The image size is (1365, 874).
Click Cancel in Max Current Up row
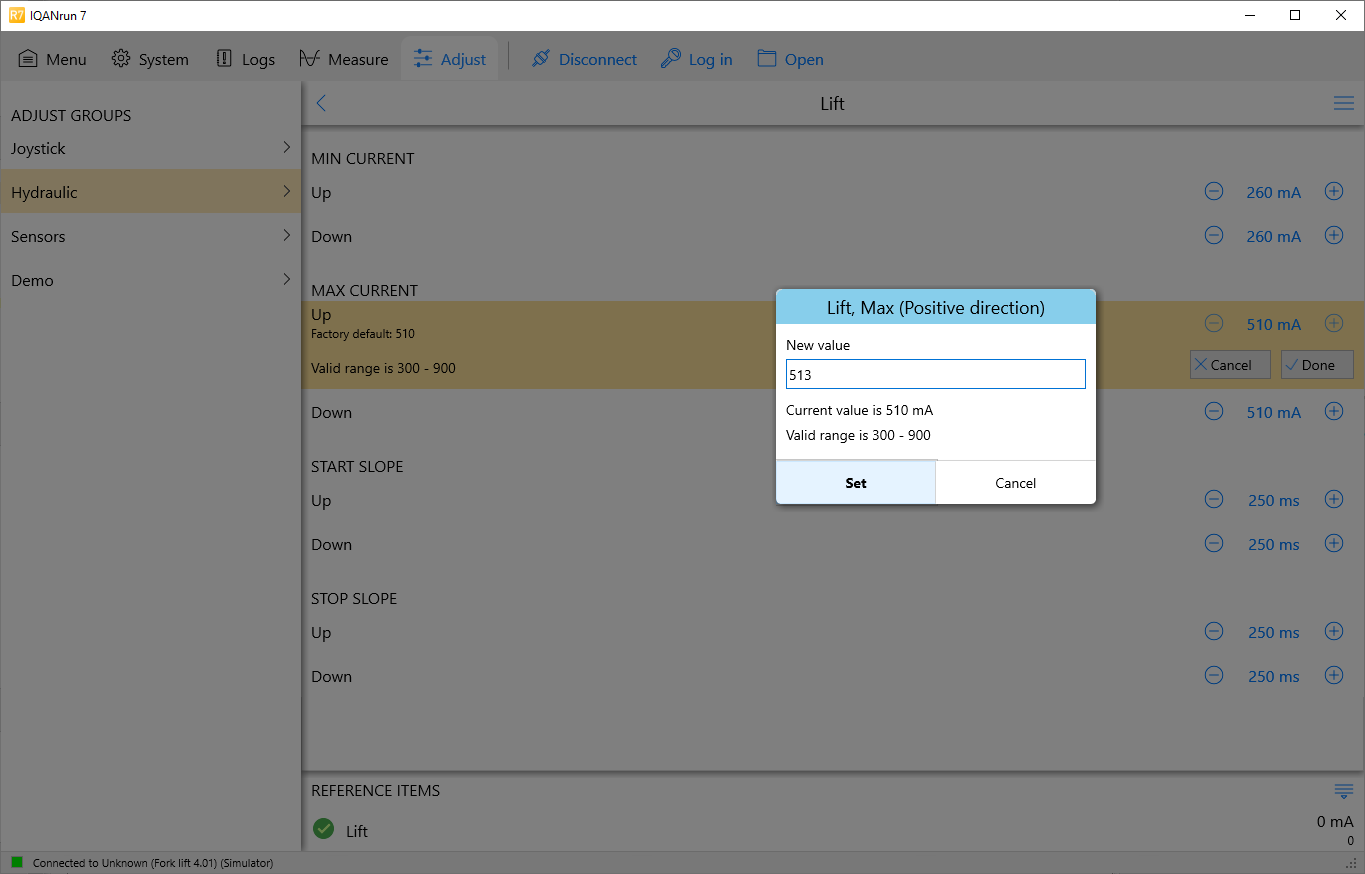click(x=1230, y=365)
